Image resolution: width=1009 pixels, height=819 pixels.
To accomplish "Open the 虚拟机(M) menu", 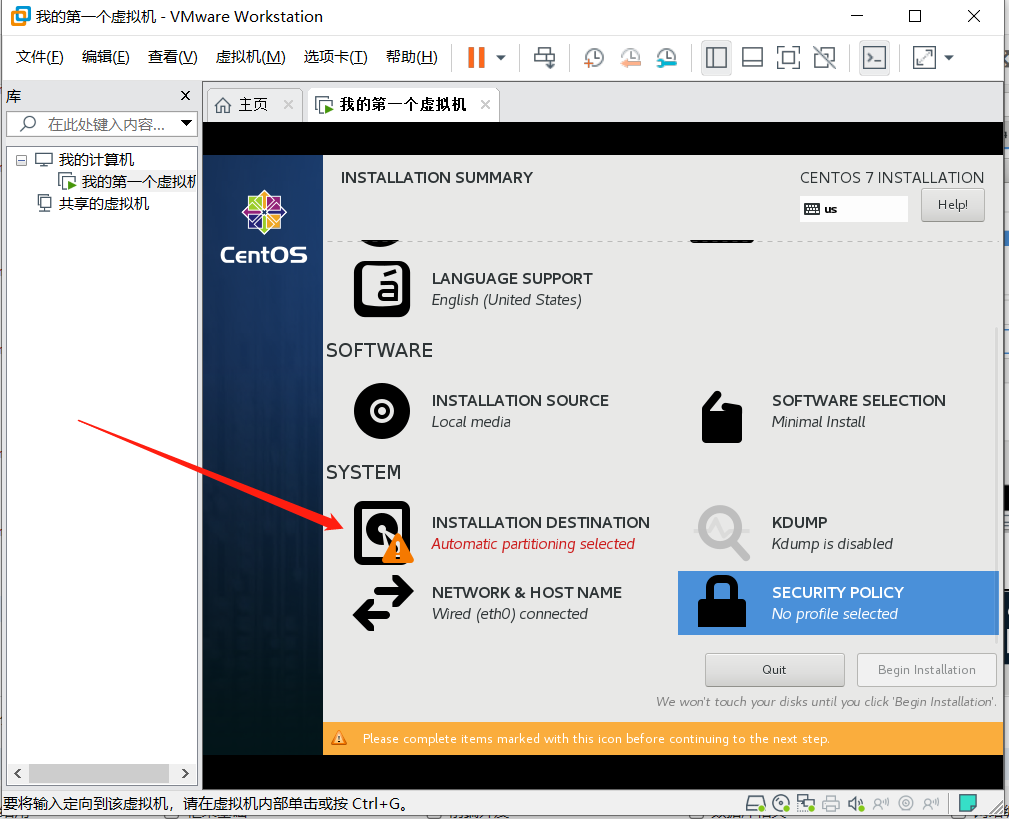I will 250,57.
